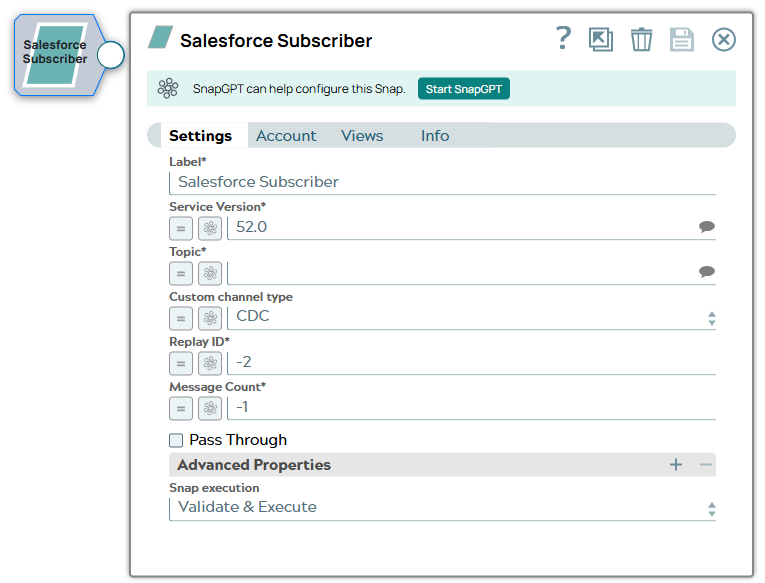765x583 pixels.
Task: Add an Advanced Properties row with plus
Action: [676, 464]
